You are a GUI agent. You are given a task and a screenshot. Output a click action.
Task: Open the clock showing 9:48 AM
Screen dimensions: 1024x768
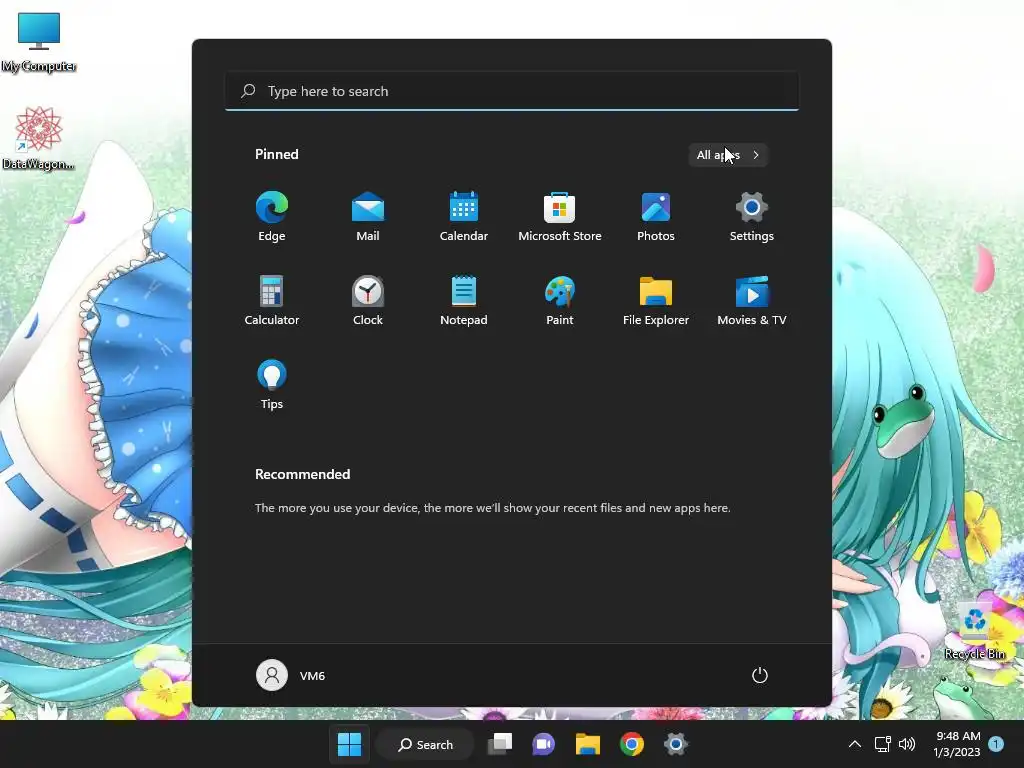pos(957,744)
